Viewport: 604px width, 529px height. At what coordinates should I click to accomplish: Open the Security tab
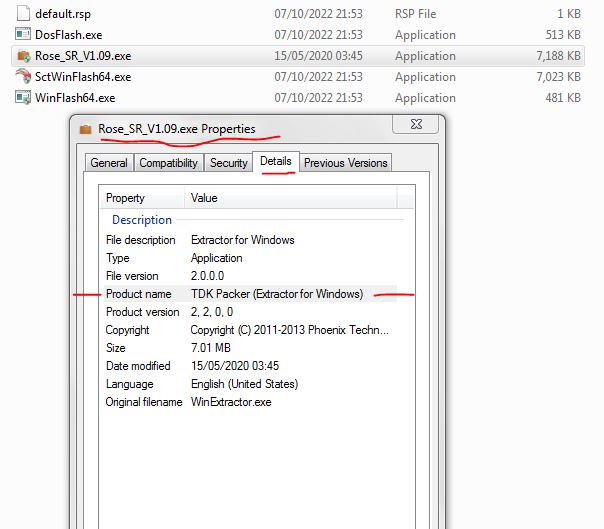click(228, 163)
